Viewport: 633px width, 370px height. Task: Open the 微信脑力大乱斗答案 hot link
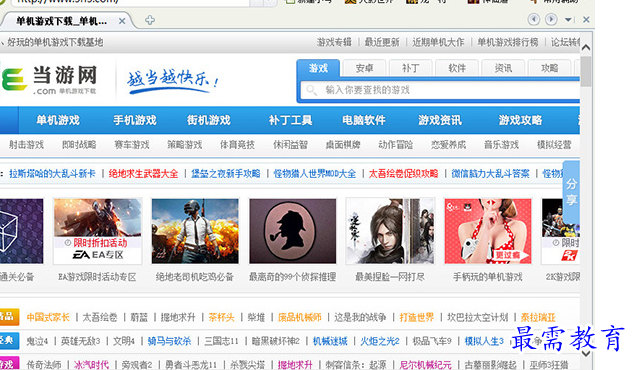point(490,174)
